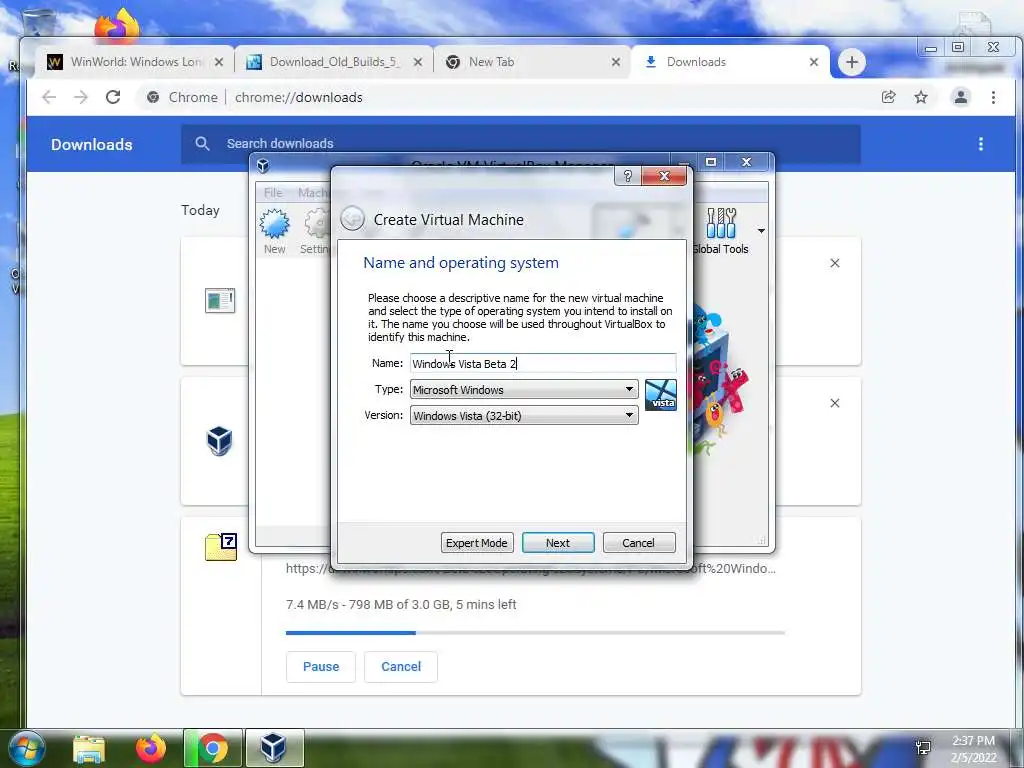Remove the first download entry with X
This screenshot has width=1024, height=768.
(835, 263)
